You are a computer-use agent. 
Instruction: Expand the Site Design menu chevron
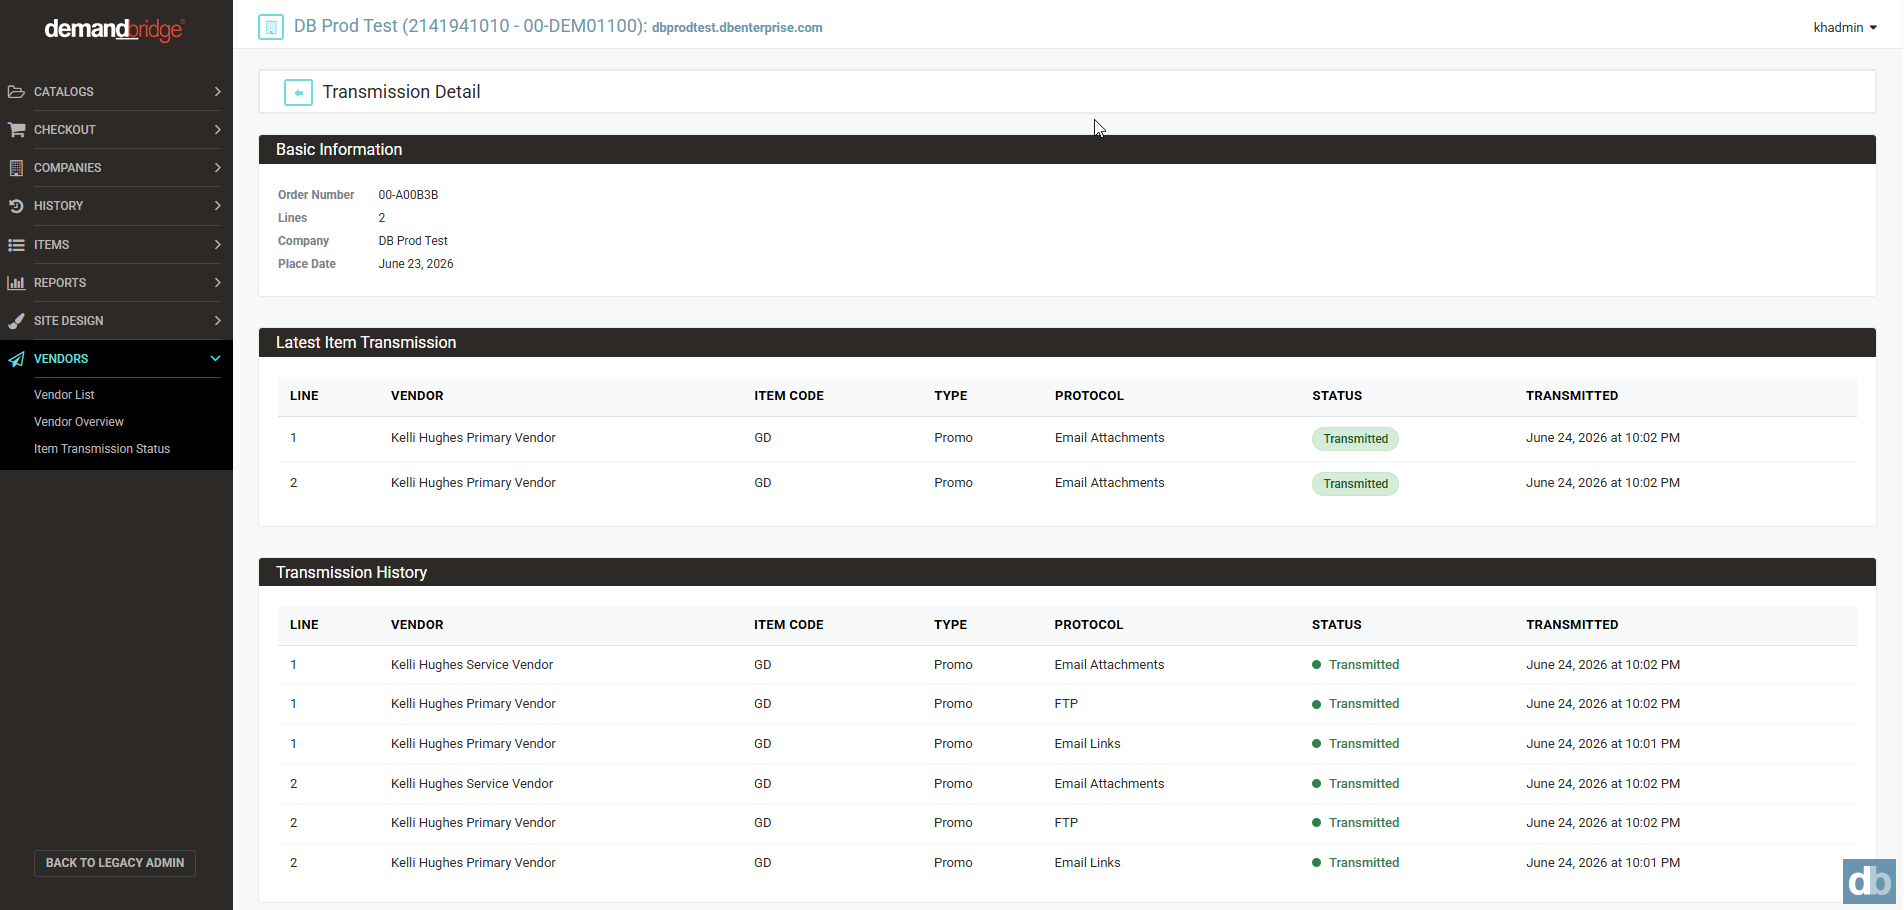coord(217,321)
